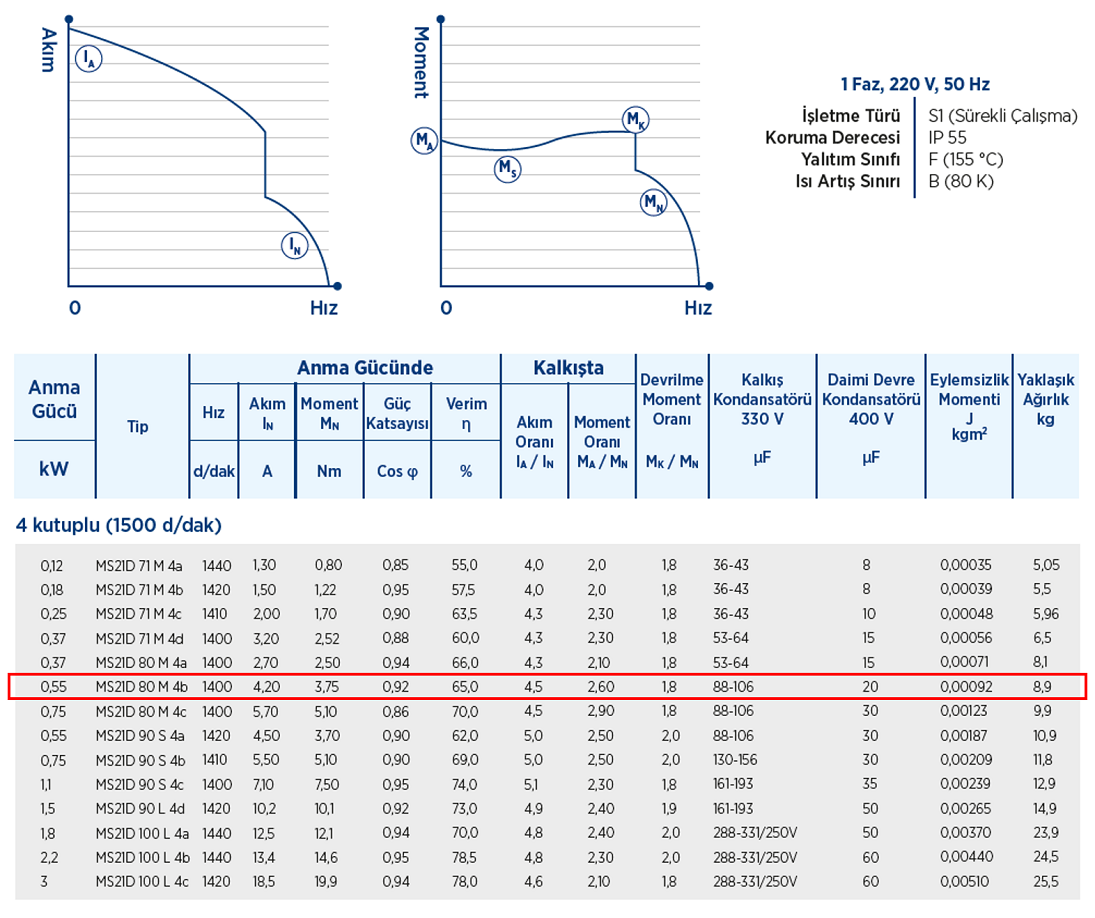Select the moment value "19,9"
Viewport: 1095px width, 918px height.
[x=325, y=882]
